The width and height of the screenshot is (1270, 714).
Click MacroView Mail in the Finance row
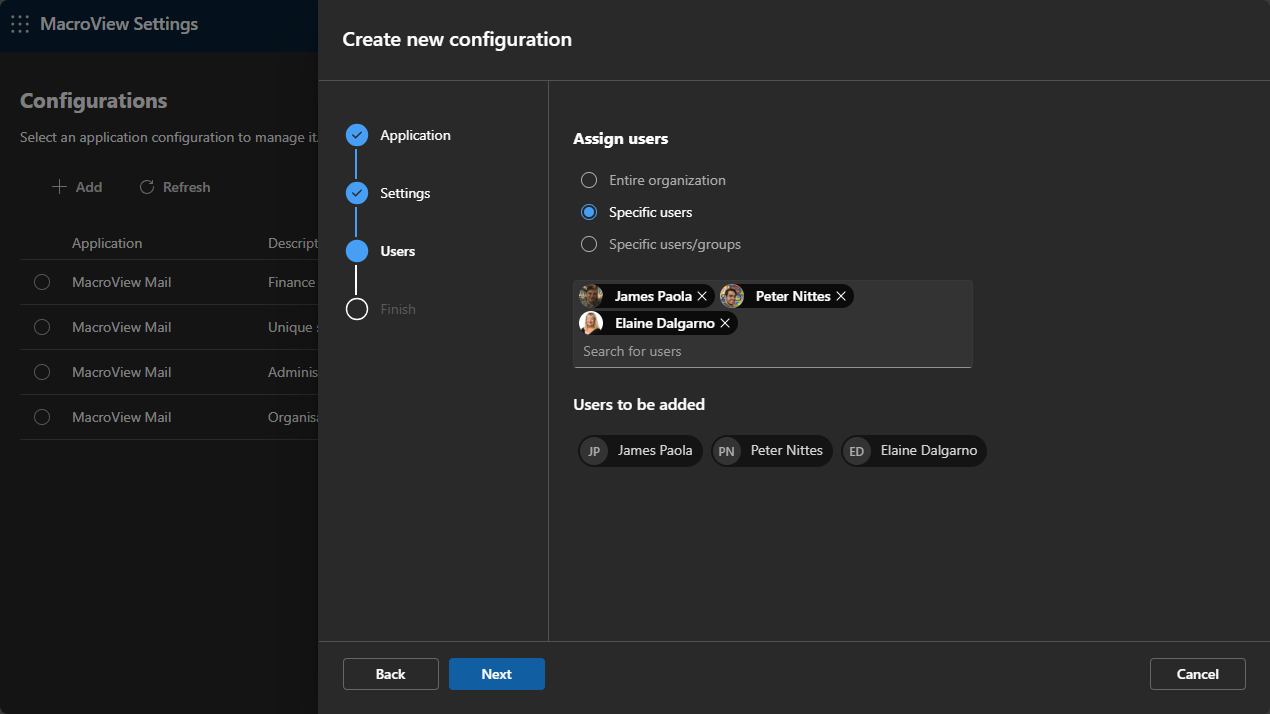[122, 282]
